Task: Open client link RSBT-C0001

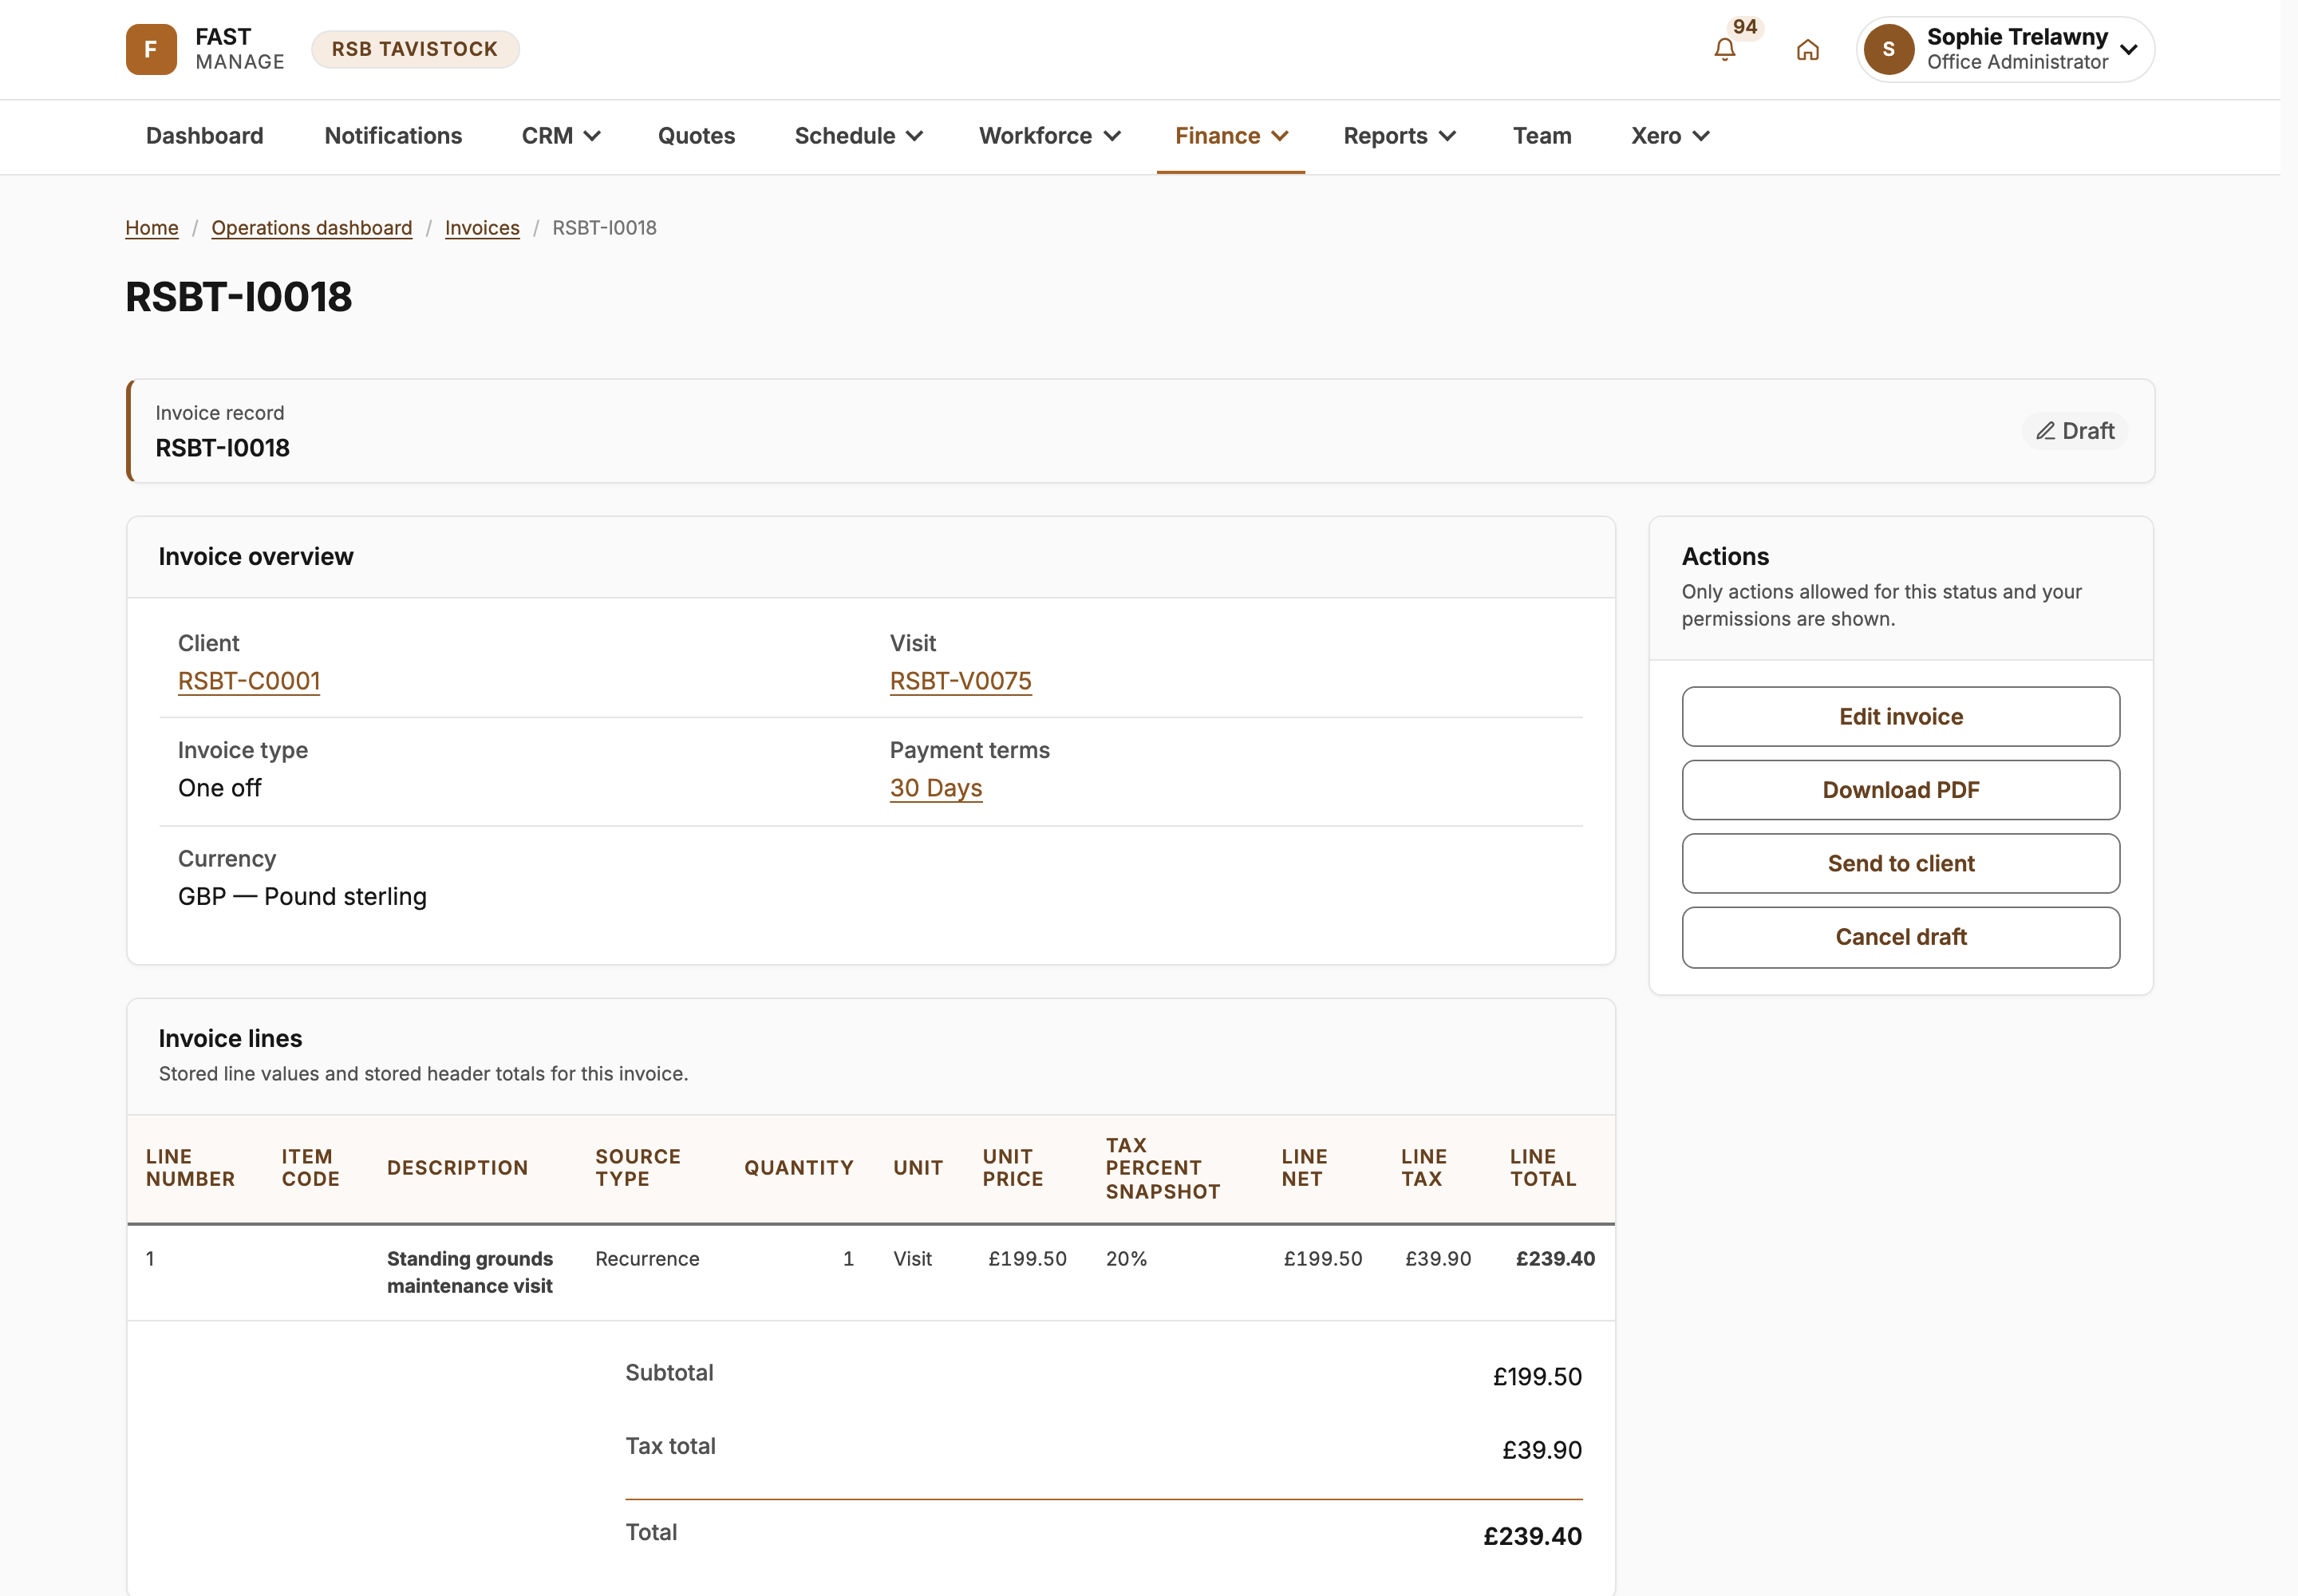Action: [249, 681]
